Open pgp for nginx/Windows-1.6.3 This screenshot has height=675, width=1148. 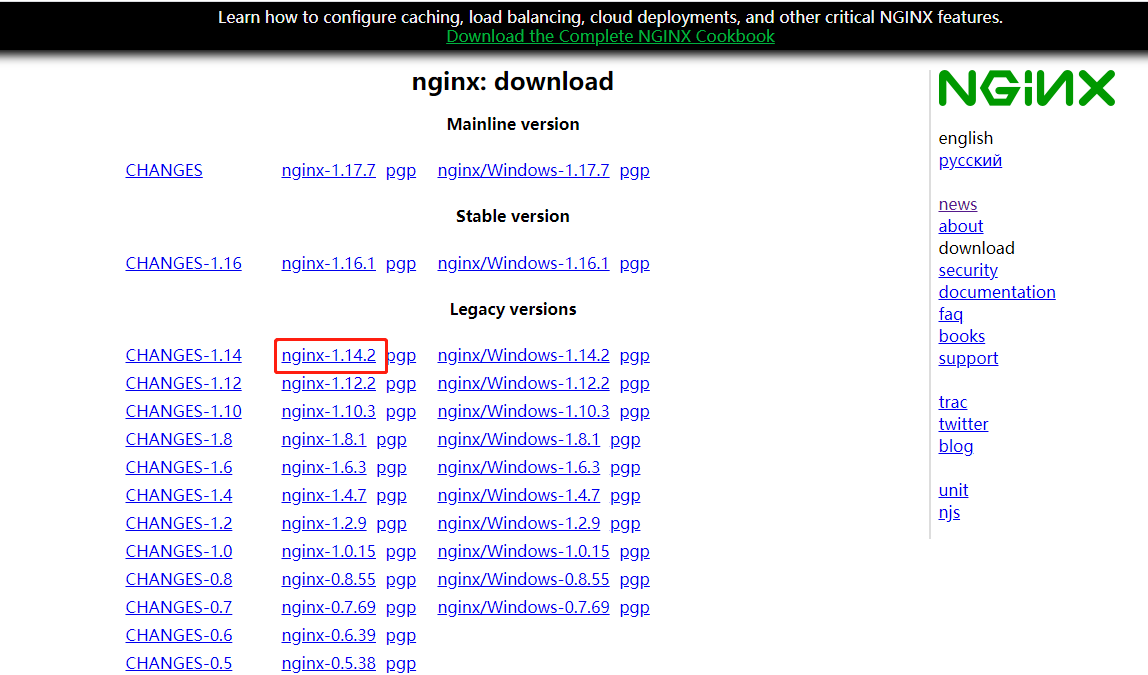coord(625,467)
